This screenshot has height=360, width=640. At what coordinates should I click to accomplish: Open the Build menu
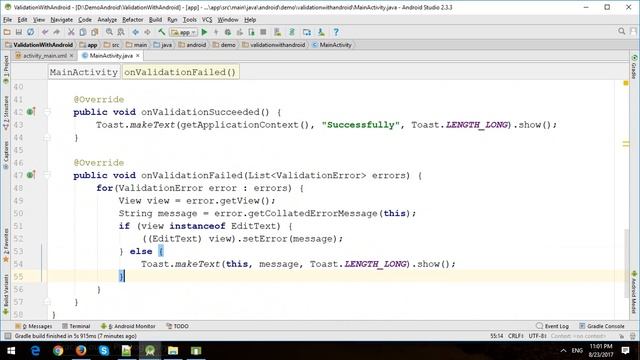click(x=155, y=20)
